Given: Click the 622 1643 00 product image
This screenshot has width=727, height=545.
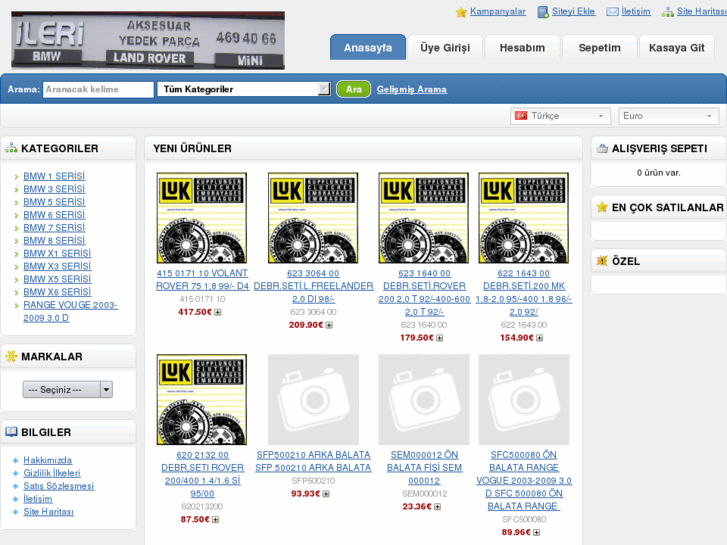Looking at the screenshot, I should (523, 218).
